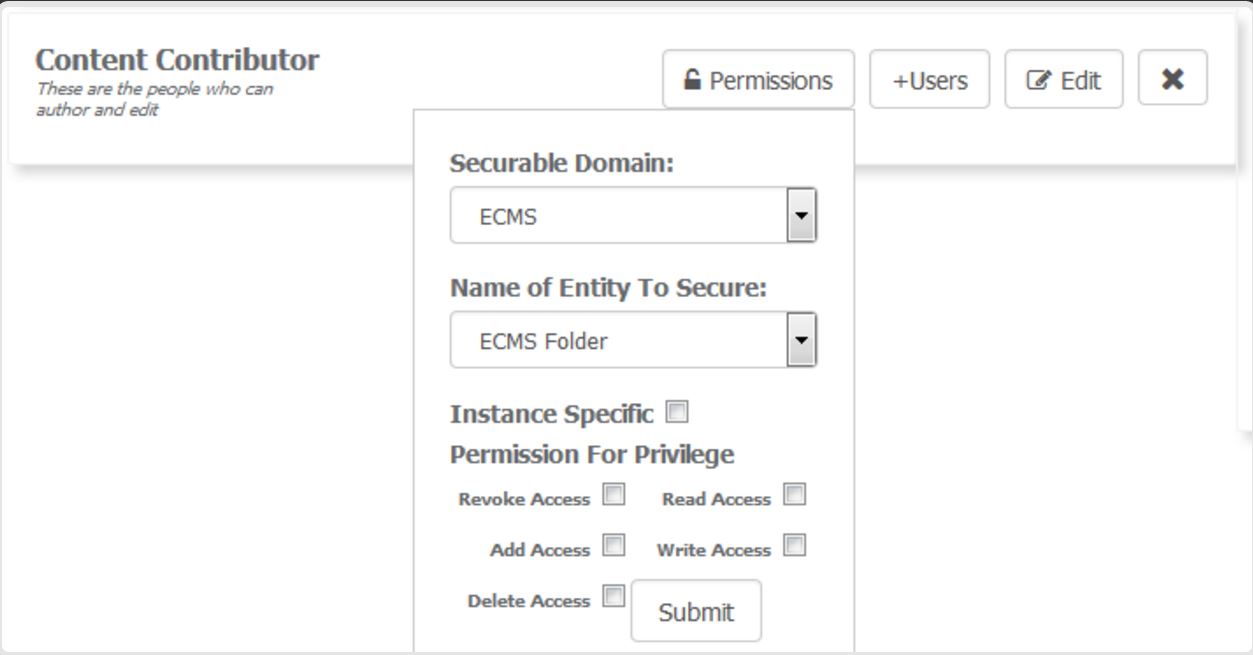This screenshot has height=655, width=1253.
Task: Check the Revoke Access checkbox
Action: click(x=614, y=495)
